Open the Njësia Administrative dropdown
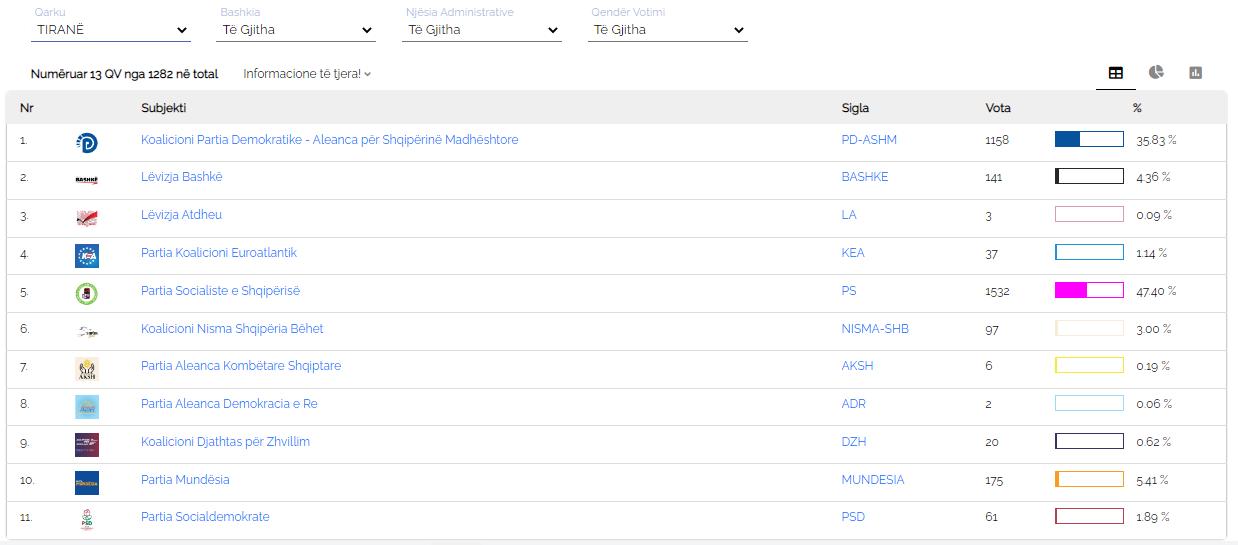Viewport: 1238px width, 545px height. click(x=483, y=30)
